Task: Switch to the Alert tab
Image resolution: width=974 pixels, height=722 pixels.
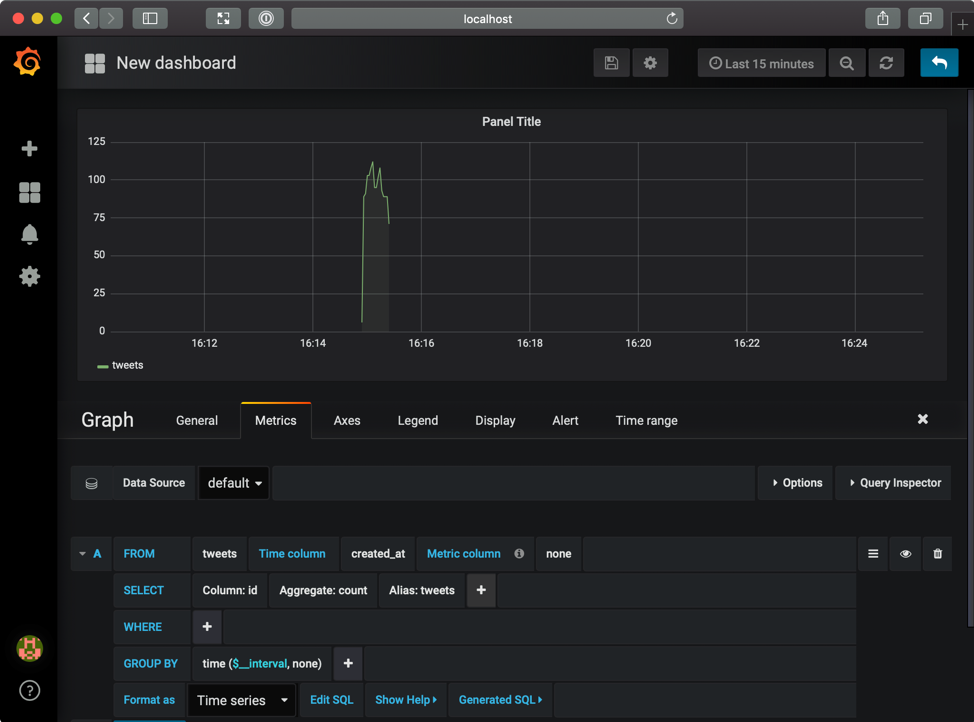Action: (565, 420)
